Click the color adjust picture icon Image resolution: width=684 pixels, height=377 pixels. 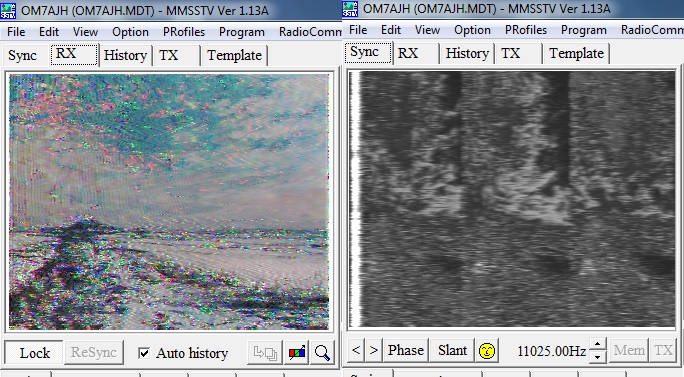click(x=297, y=352)
